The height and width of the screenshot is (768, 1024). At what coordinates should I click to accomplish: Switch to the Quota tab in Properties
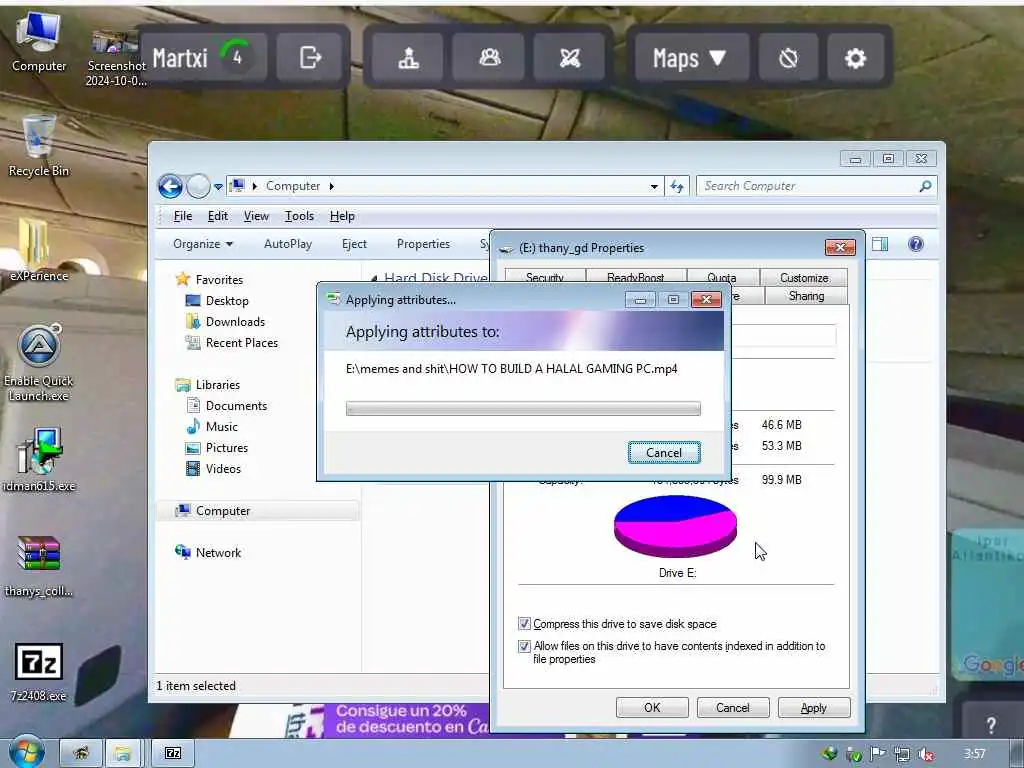coord(722,277)
